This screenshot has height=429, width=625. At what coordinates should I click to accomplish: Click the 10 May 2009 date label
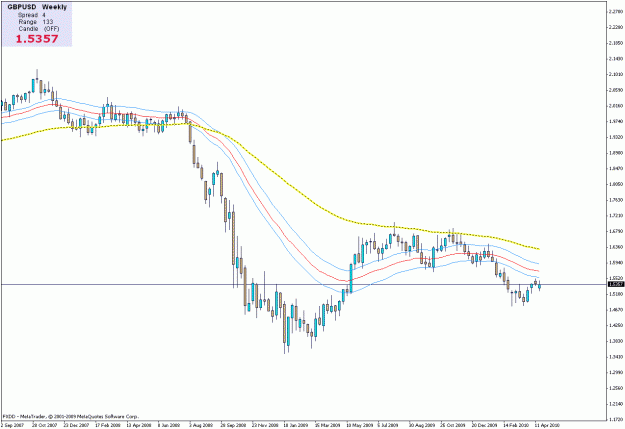pyautogui.click(x=359, y=425)
